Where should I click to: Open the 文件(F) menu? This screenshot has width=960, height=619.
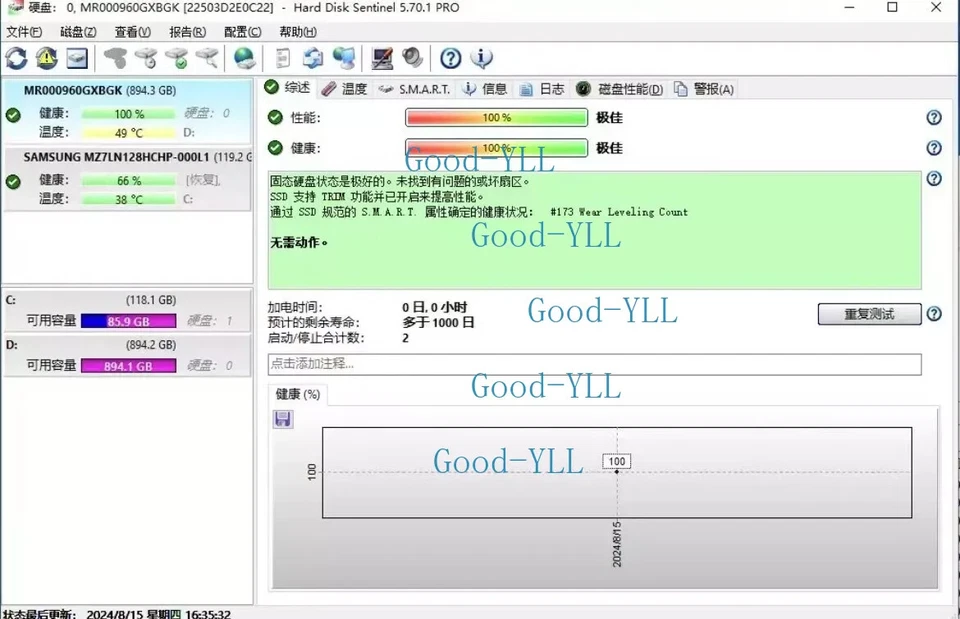click(24, 32)
